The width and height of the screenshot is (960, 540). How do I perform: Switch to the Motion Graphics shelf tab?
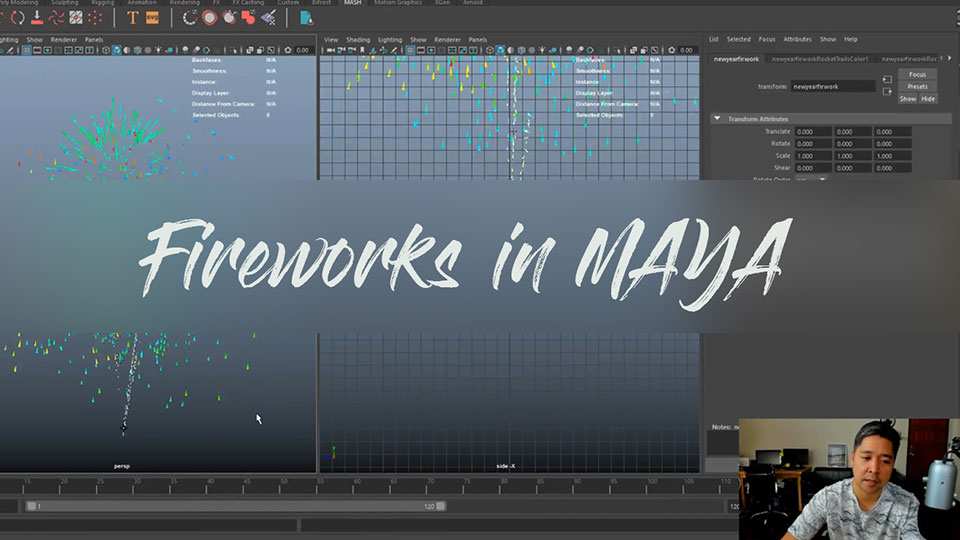click(398, 2)
